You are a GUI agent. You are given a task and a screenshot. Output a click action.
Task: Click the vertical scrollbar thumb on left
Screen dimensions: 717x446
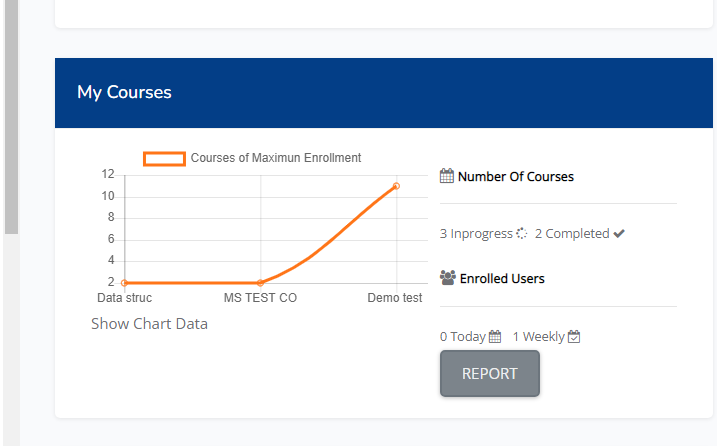tap(11, 117)
